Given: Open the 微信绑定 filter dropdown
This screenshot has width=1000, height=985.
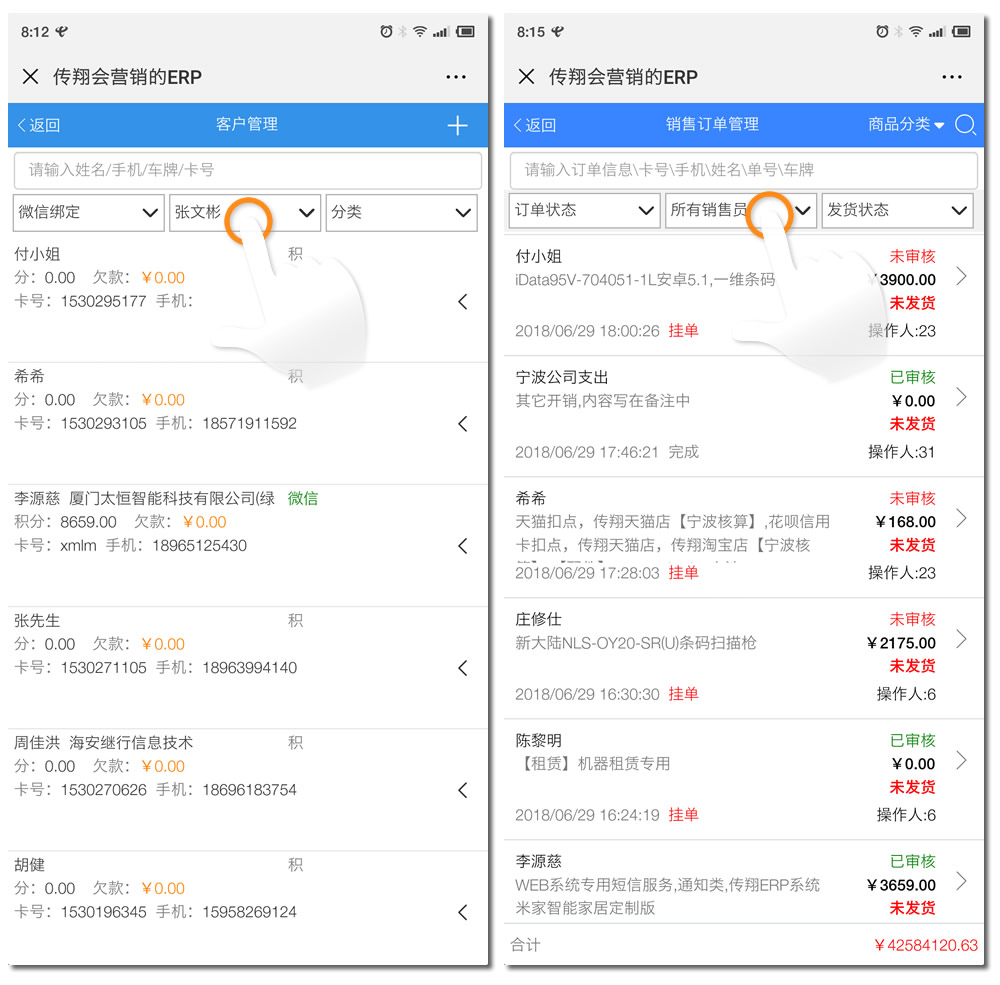Looking at the screenshot, I should click(89, 212).
